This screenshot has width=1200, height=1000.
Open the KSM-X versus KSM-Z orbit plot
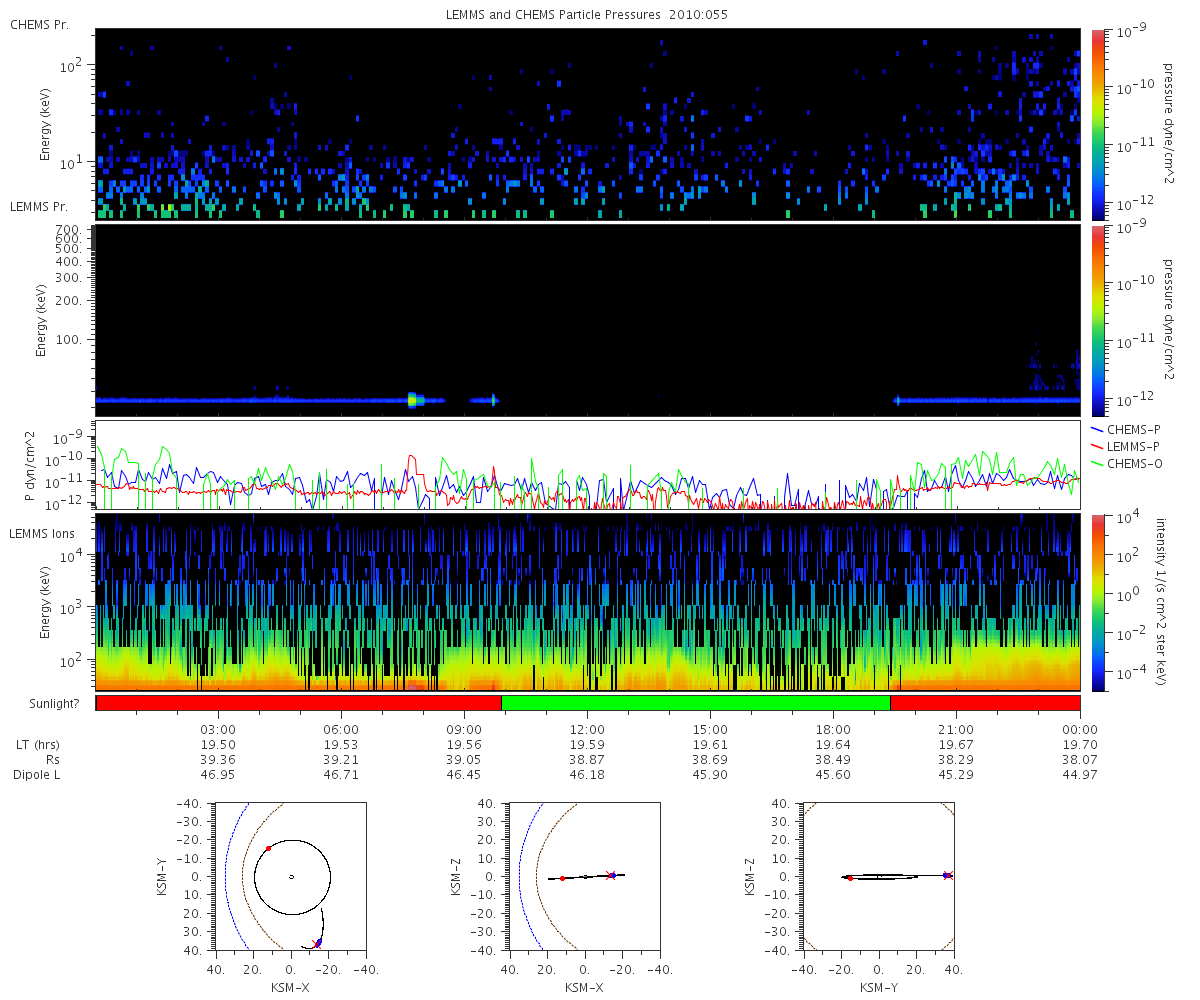pyautogui.click(x=585, y=876)
